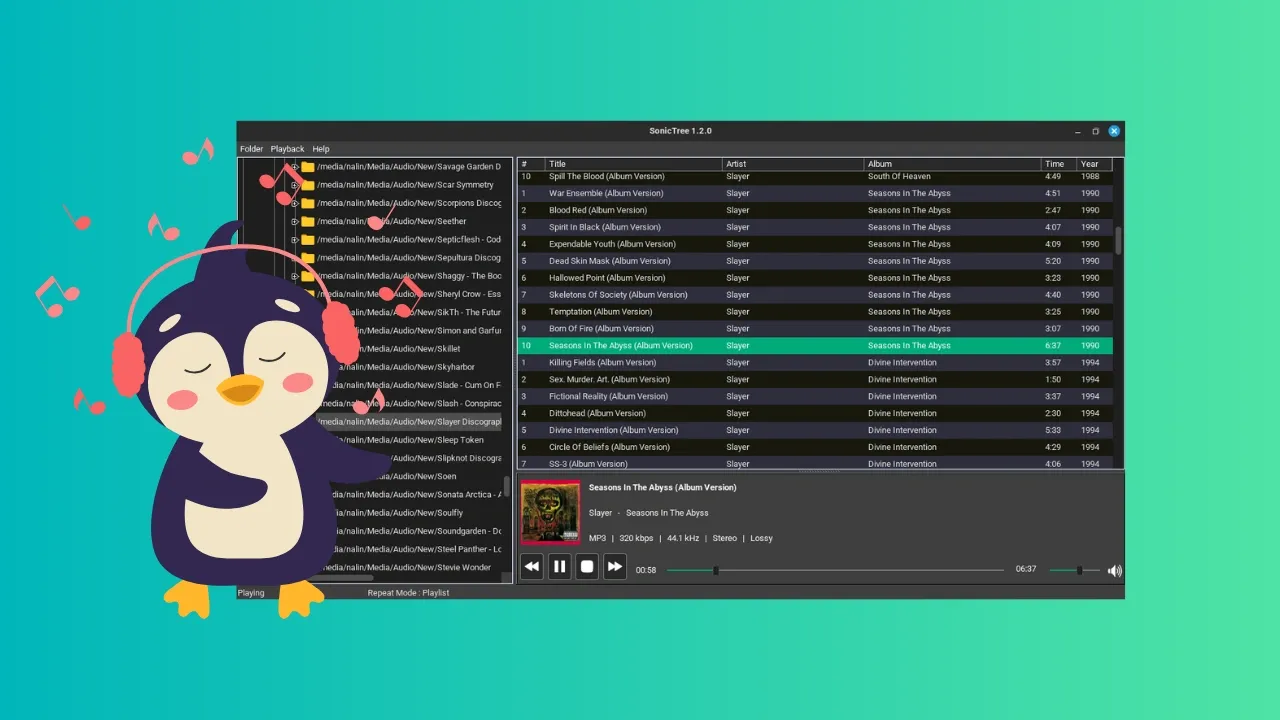Select highlighted Seasons In The Abyss playlist row
This screenshot has width=1280, height=720.
pos(815,346)
